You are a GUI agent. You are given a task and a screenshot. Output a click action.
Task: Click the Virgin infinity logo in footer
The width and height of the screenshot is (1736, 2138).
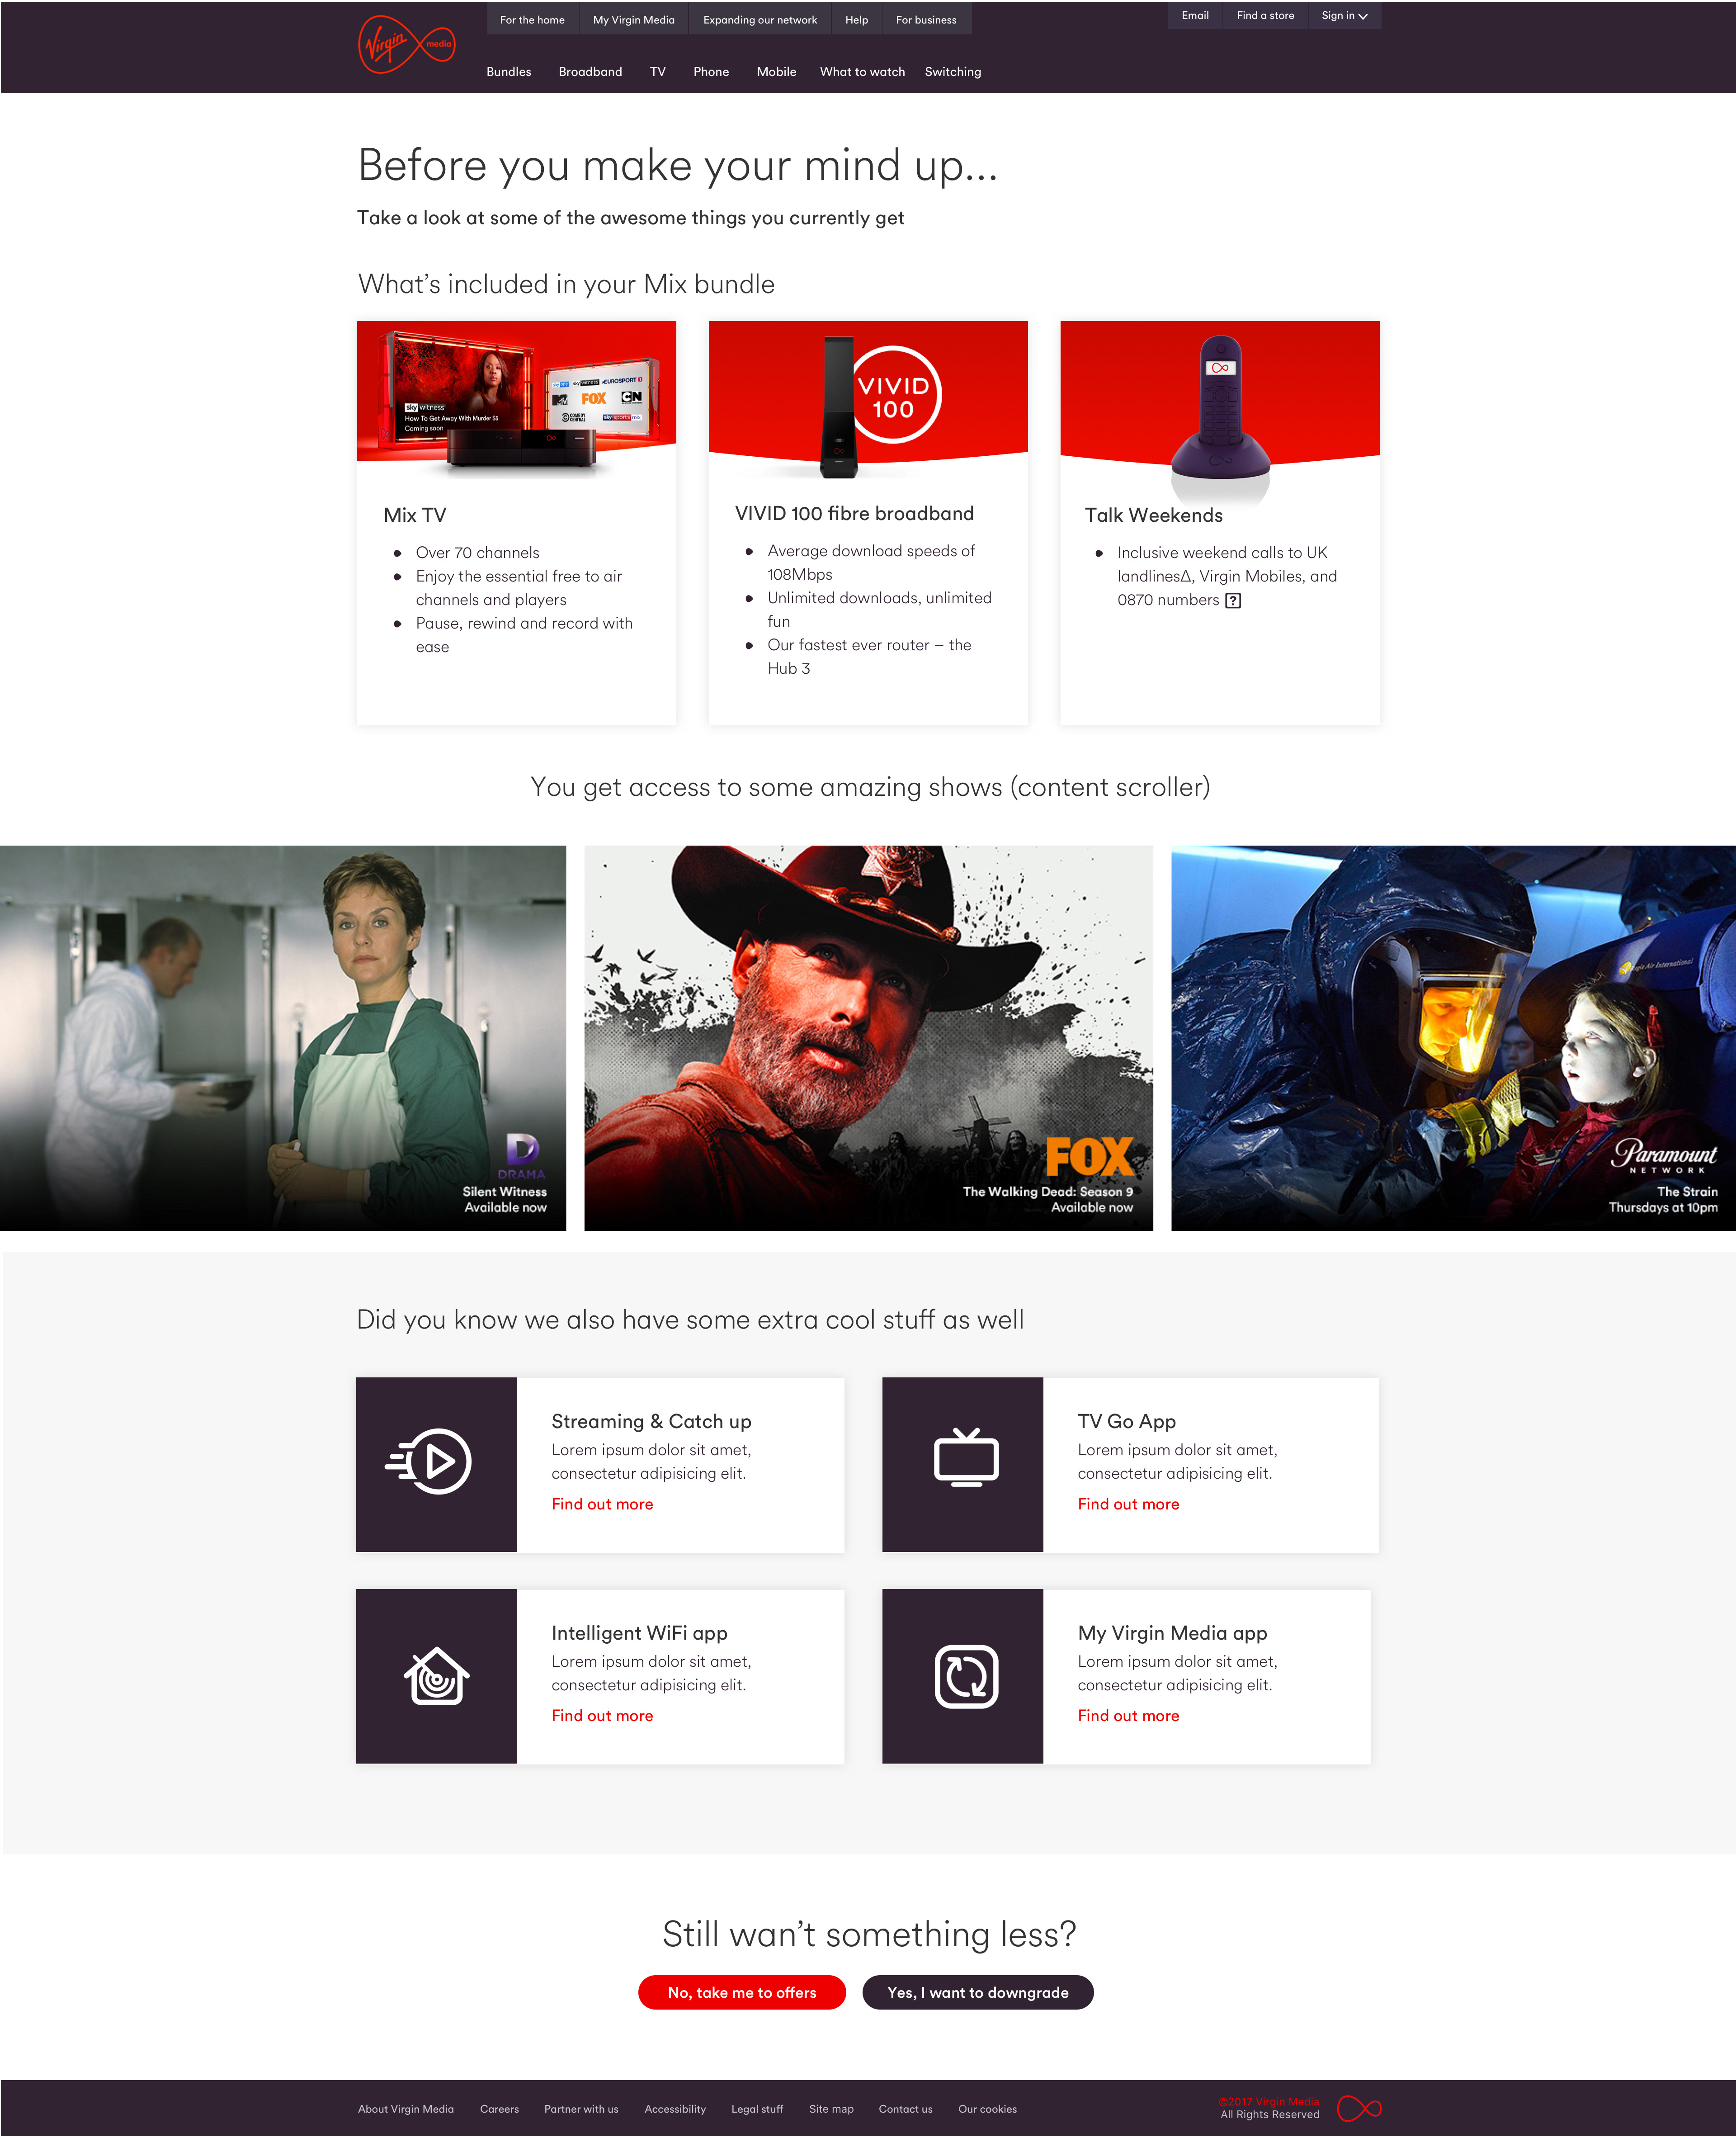pos(1359,2109)
